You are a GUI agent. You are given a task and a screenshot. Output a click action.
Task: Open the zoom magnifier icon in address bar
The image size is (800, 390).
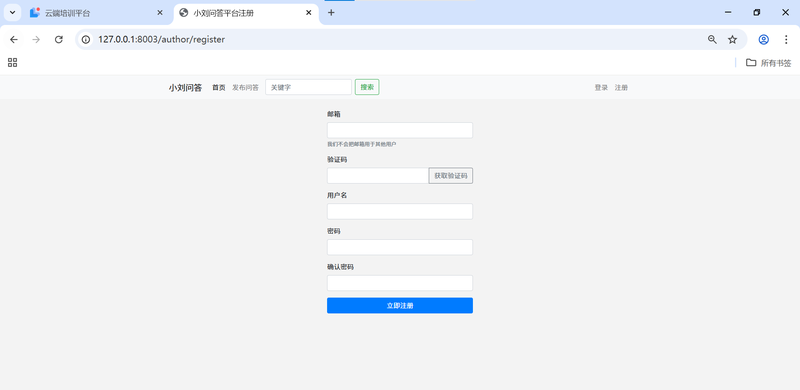pyautogui.click(x=712, y=39)
